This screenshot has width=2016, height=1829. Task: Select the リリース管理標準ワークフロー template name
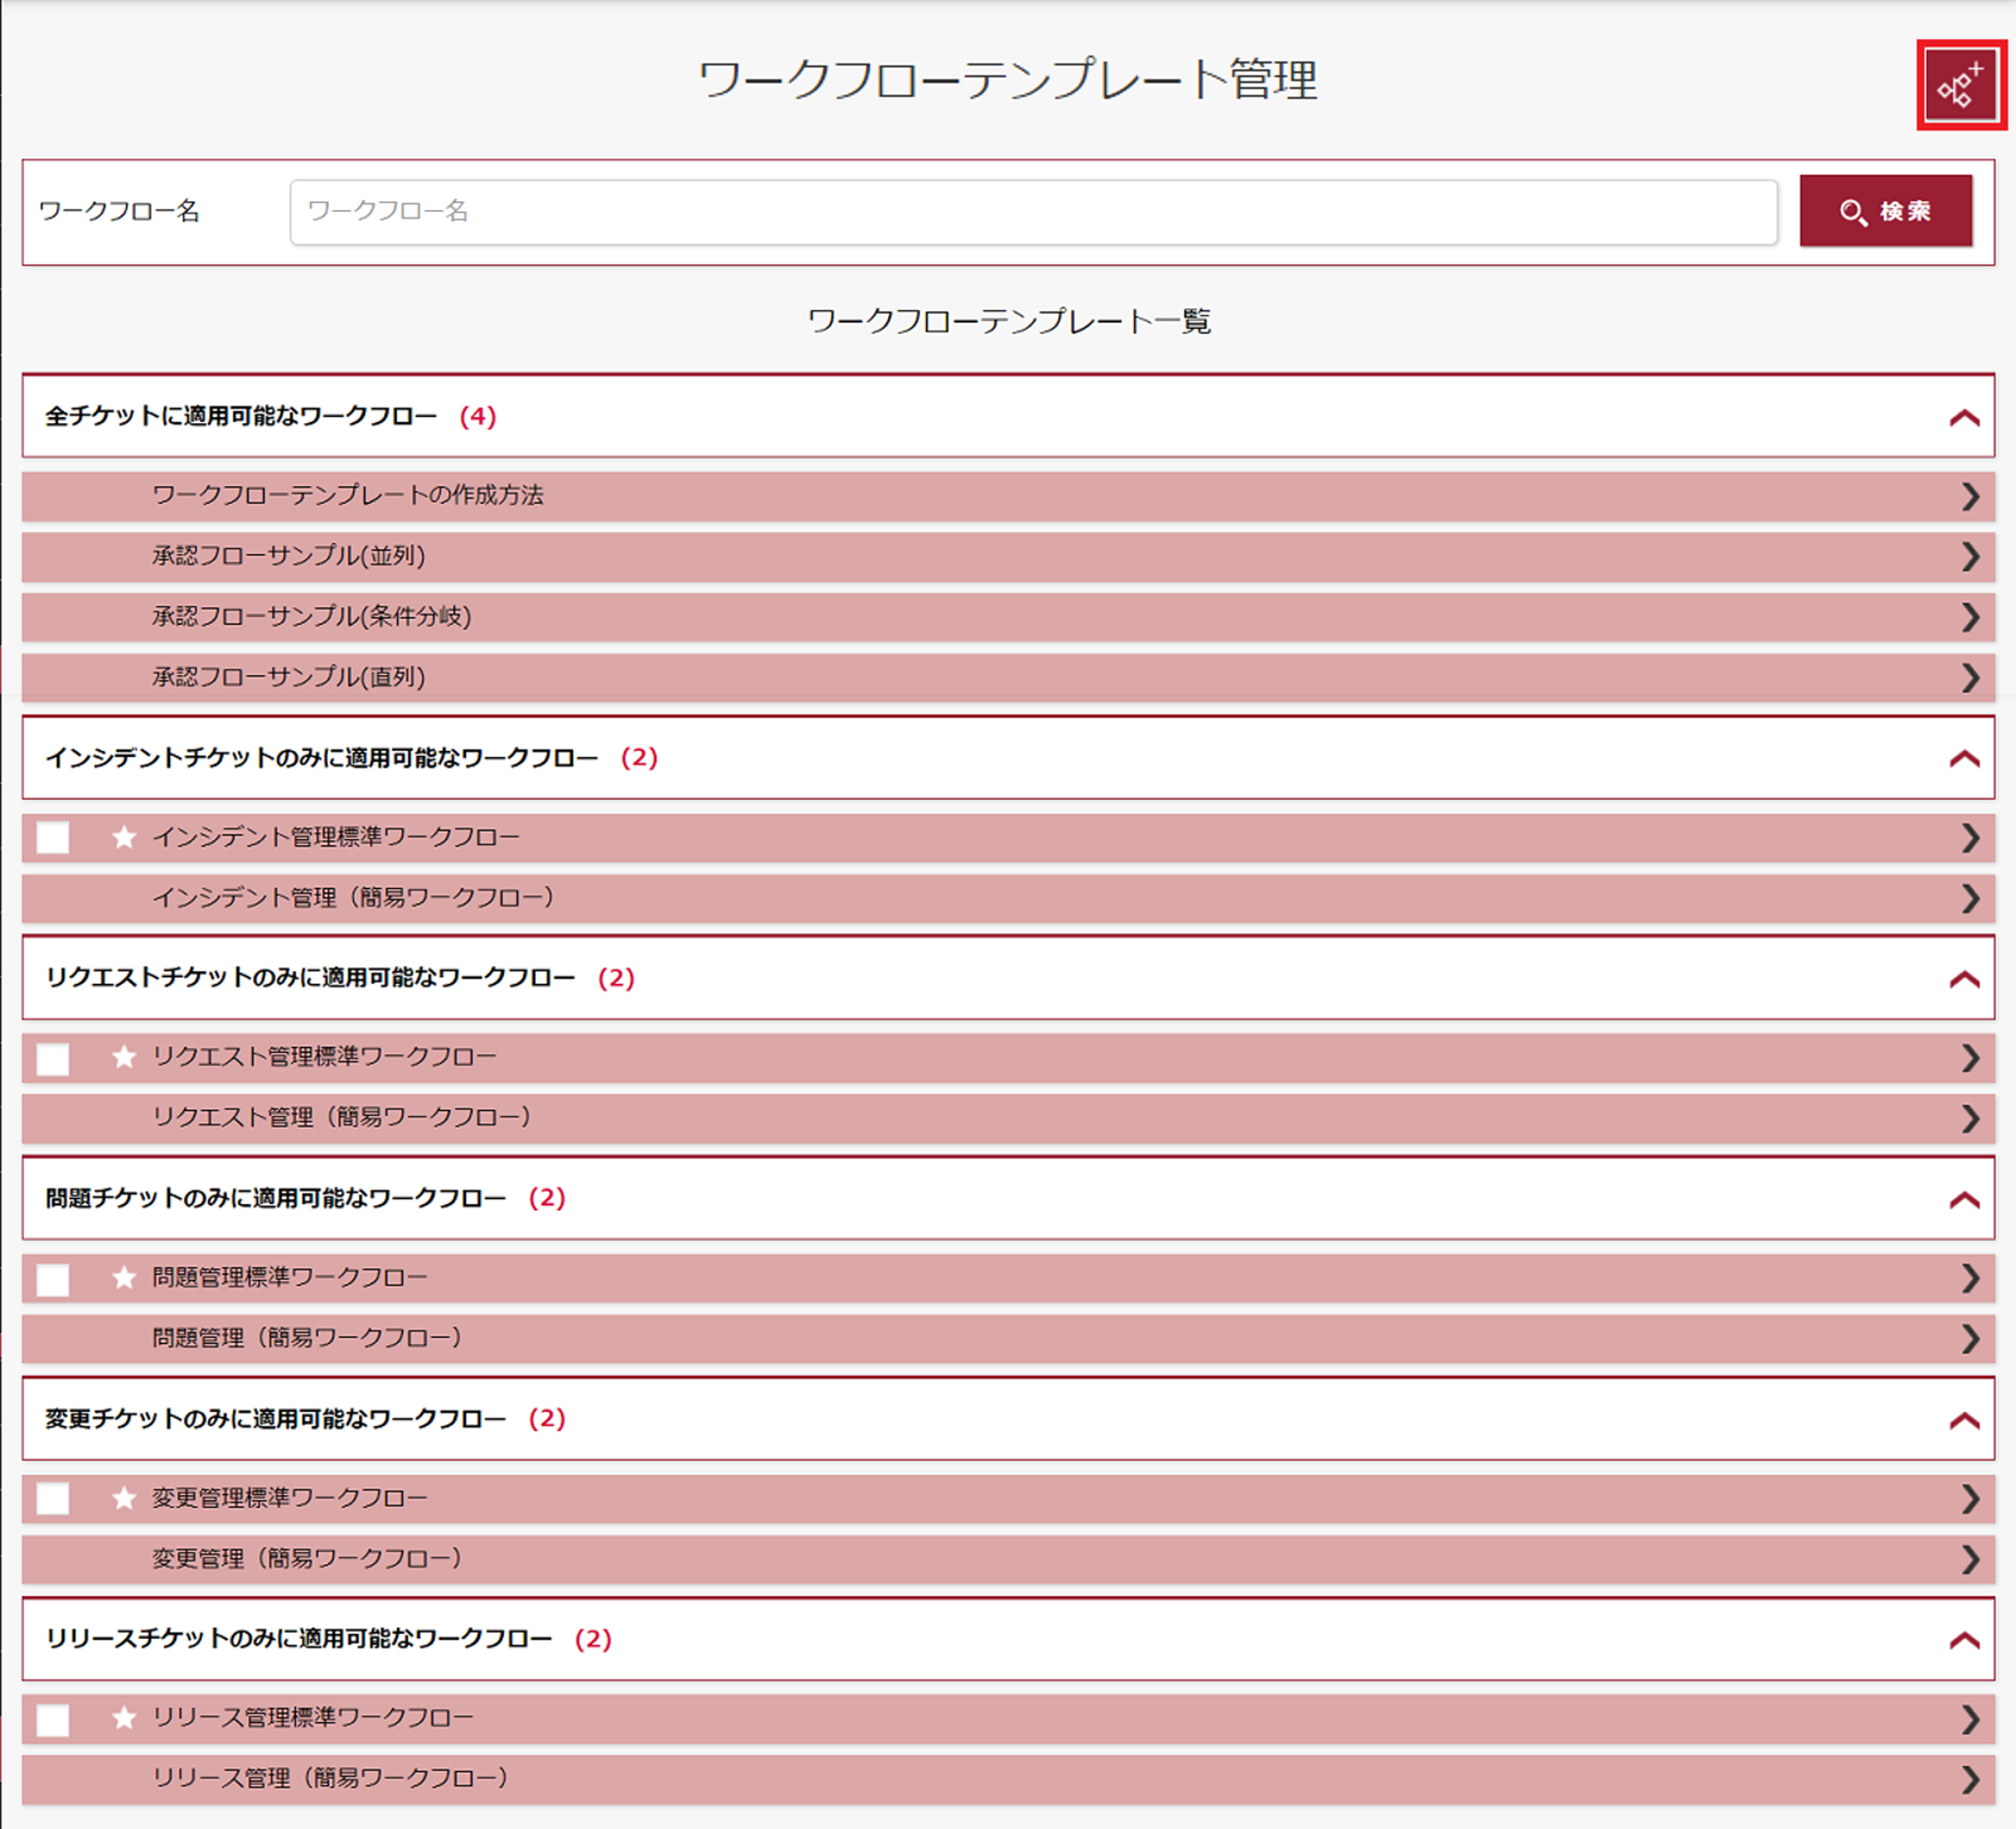(313, 1717)
